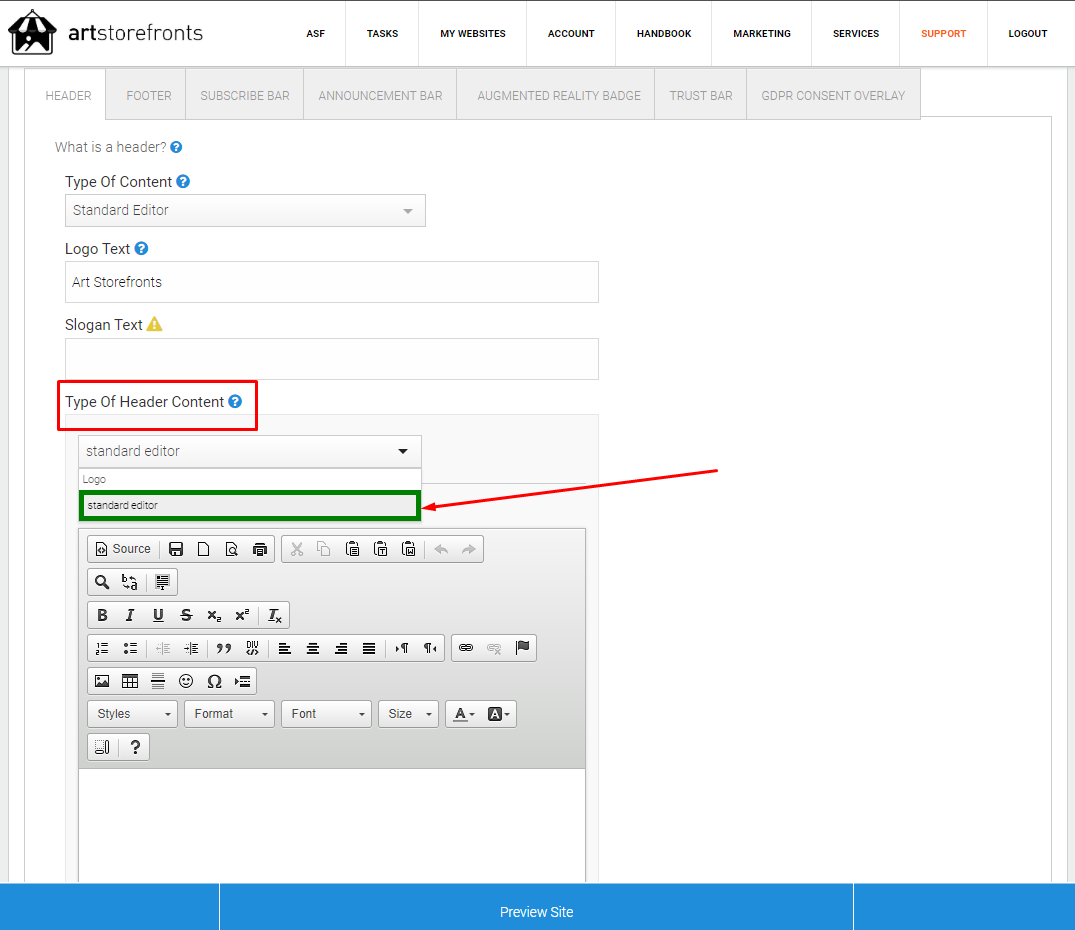Image resolution: width=1075 pixels, height=930 pixels.
Task: Set text direction right to left
Action: pyautogui.click(x=430, y=648)
